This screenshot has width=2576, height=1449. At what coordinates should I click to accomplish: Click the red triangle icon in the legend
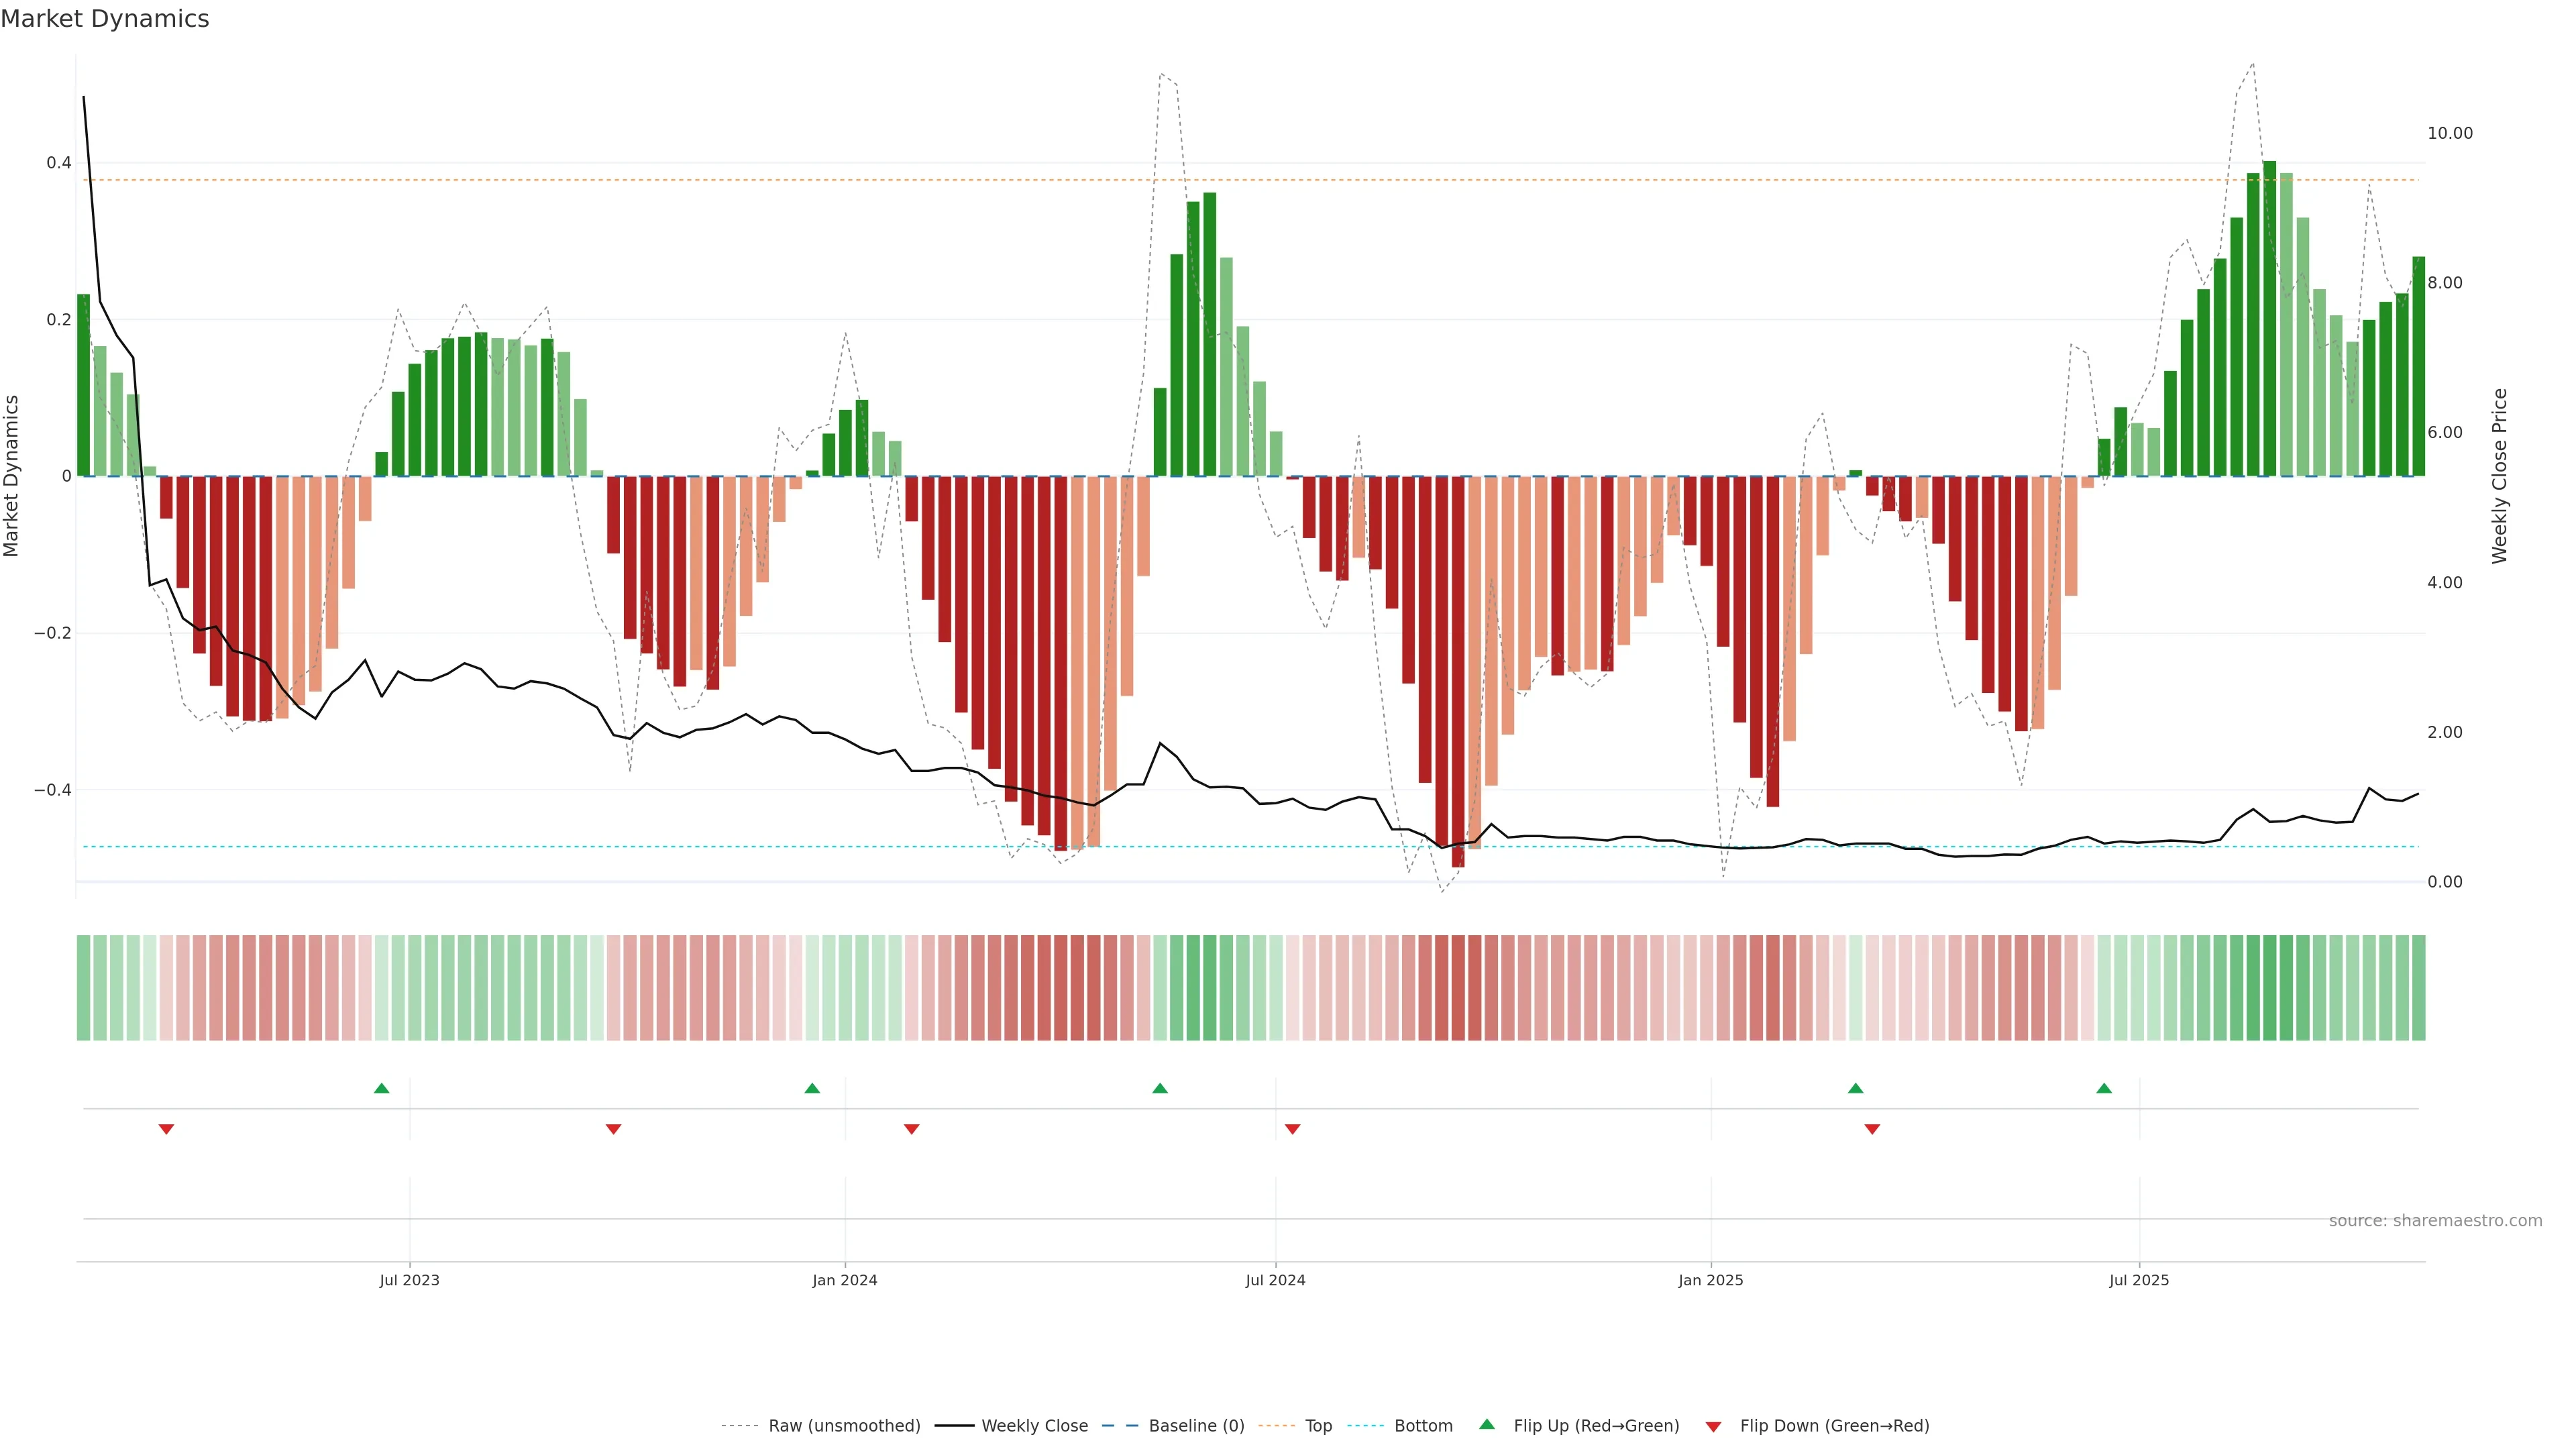[x=1713, y=1426]
